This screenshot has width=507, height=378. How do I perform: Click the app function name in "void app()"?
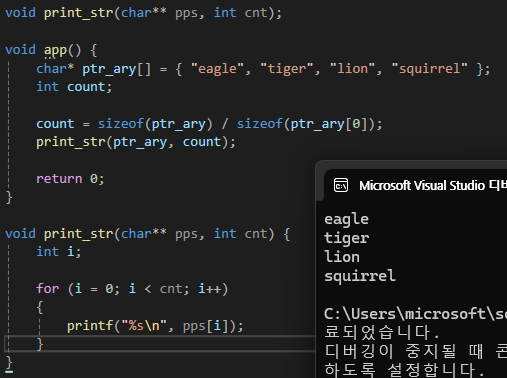coord(55,50)
